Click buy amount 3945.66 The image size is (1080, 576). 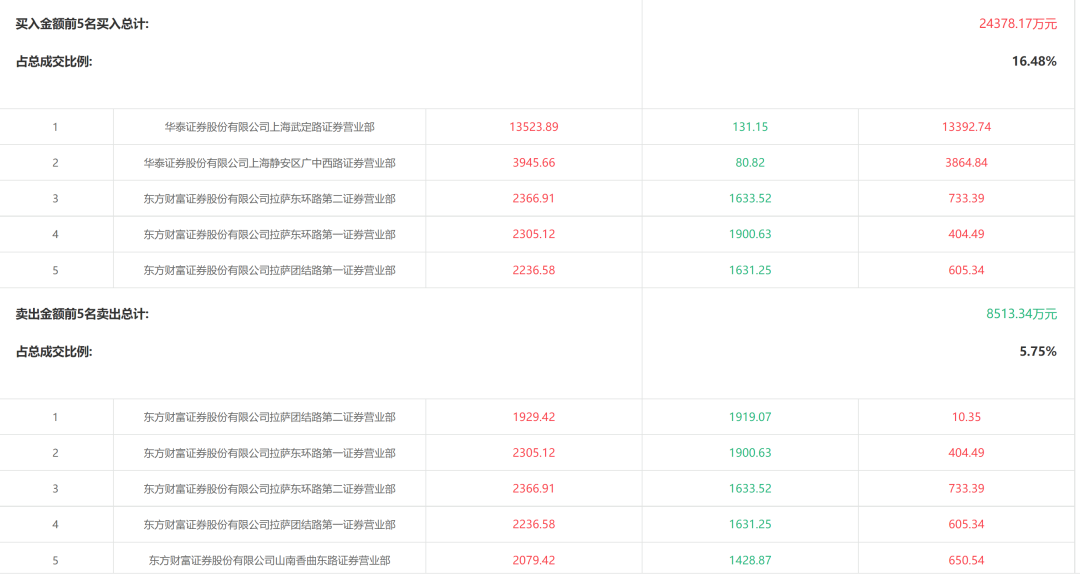point(534,163)
